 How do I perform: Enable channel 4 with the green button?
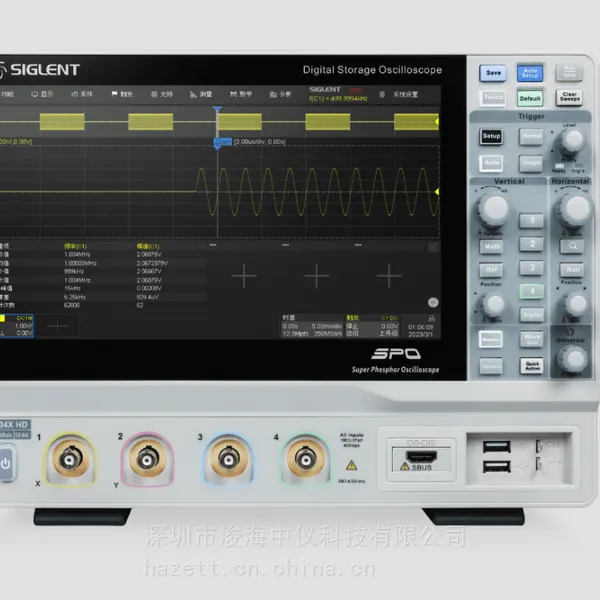pos(532,292)
